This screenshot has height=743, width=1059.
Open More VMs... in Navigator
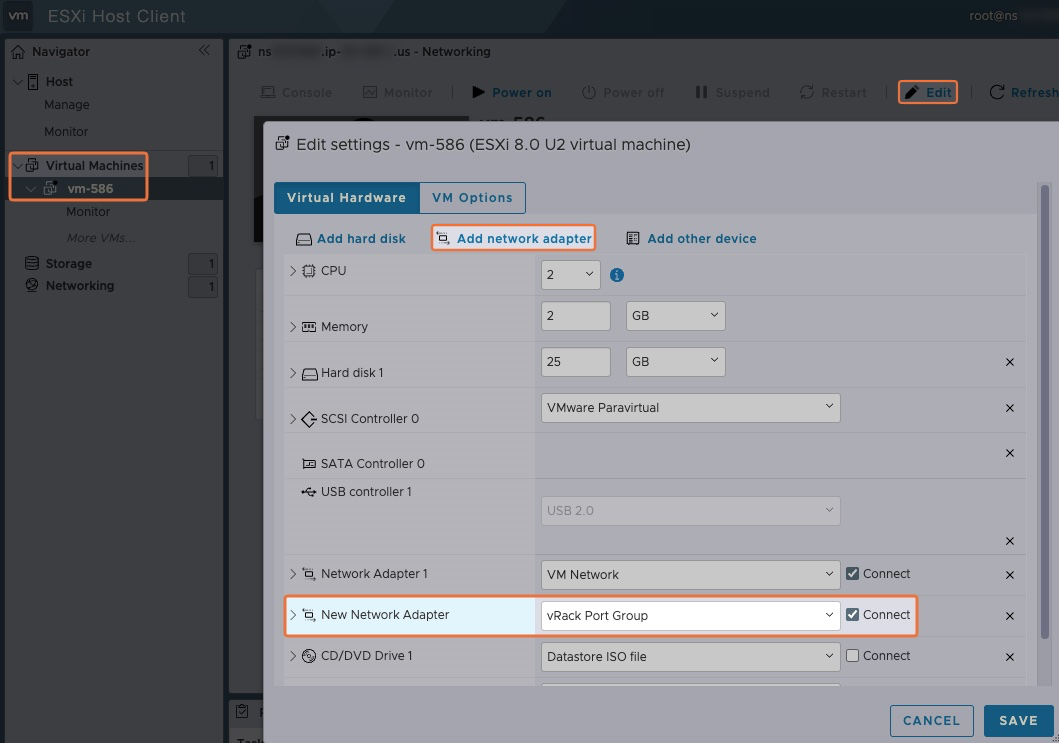[101, 238]
